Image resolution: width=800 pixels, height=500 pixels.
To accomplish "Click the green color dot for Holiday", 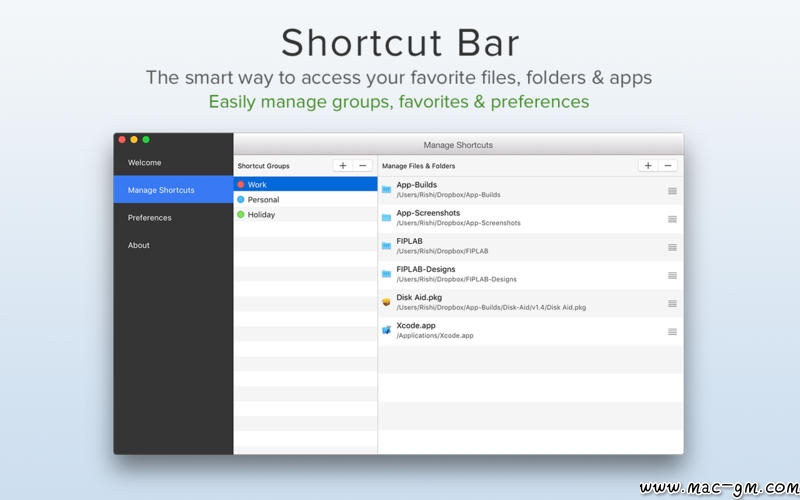I will click(241, 214).
